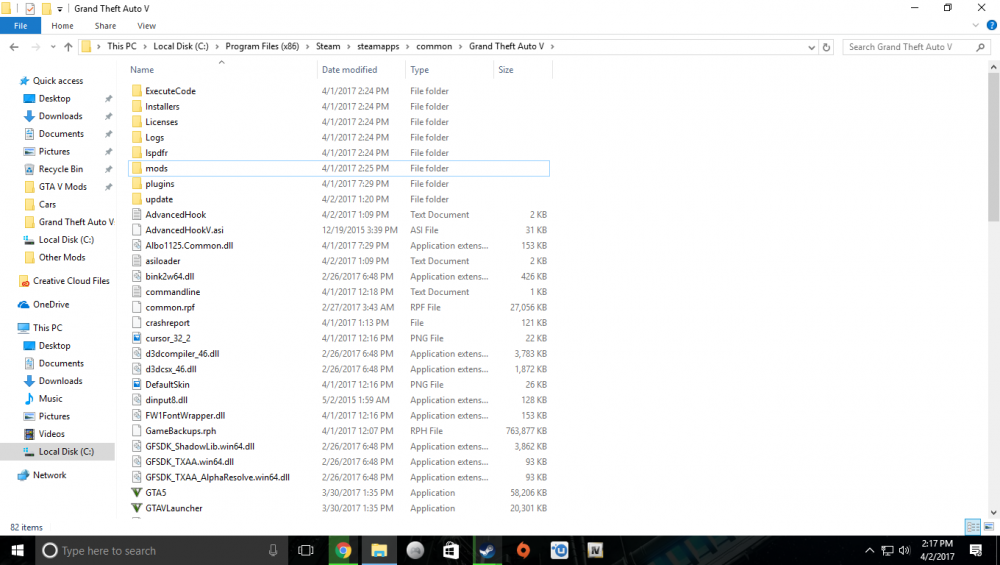
Task: Sort by the Date modified column header
Action: pyautogui.click(x=349, y=70)
